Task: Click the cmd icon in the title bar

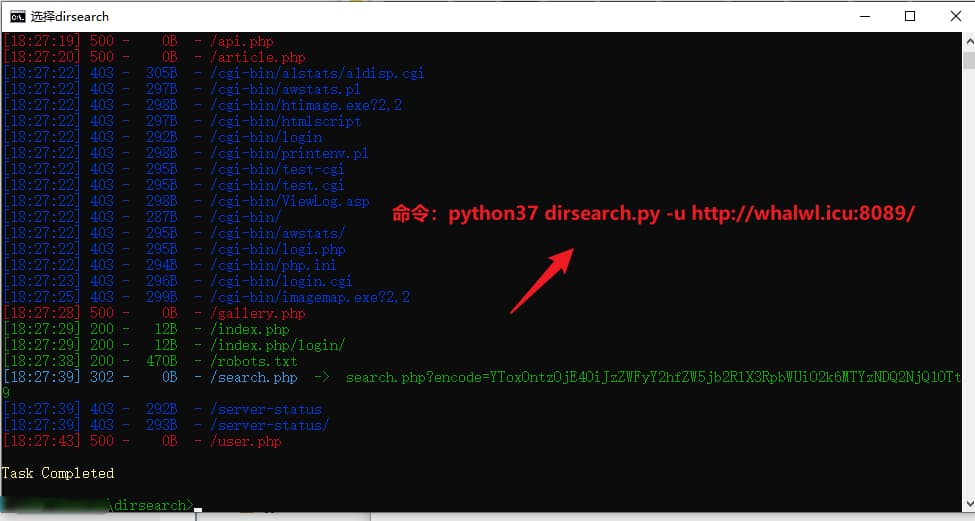Action: [17, 16]
